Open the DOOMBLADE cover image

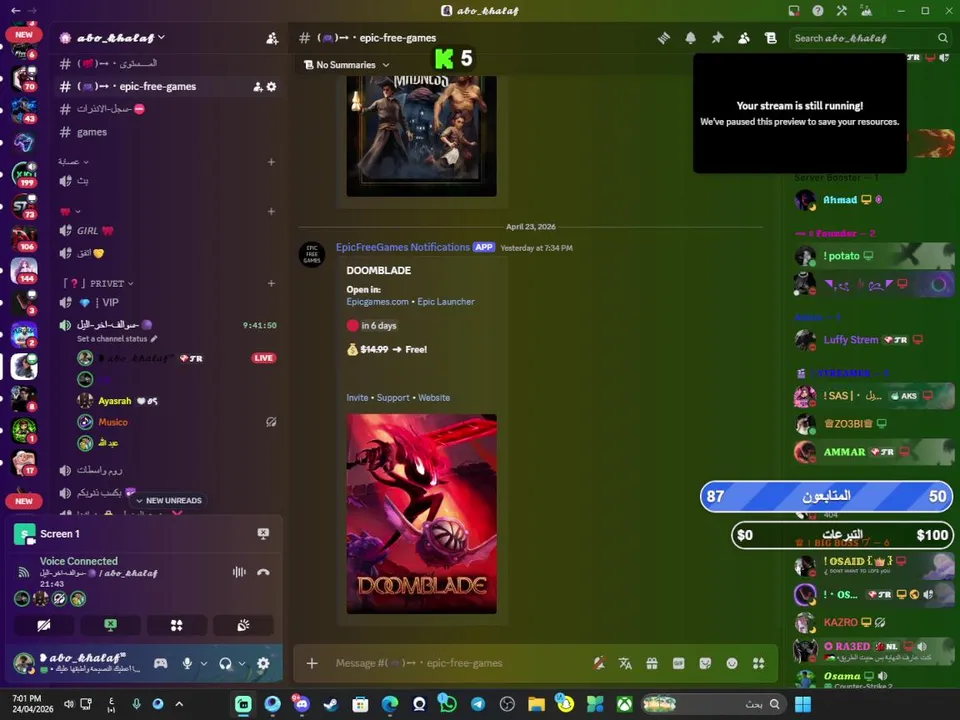tap(422, 514)
